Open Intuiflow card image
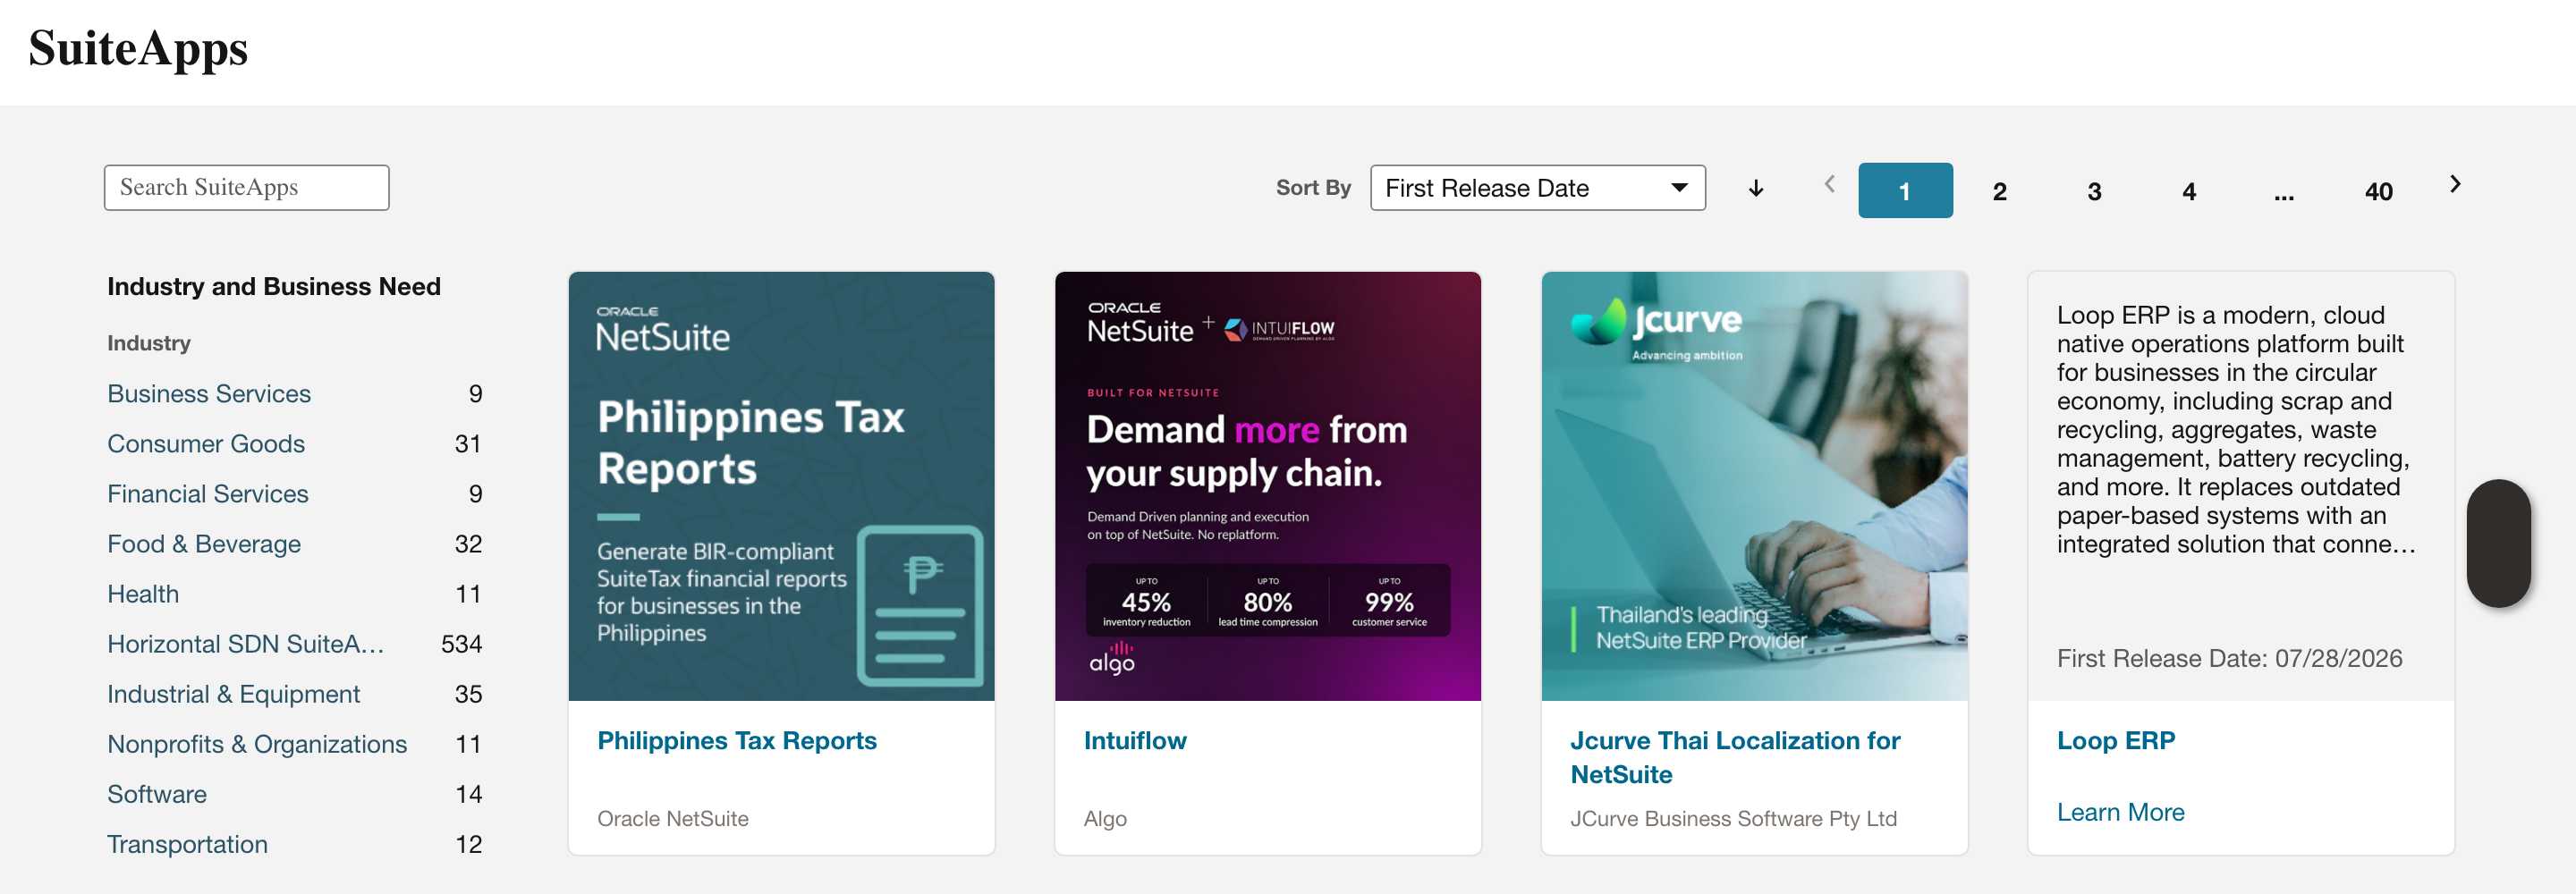The image size is (2576, 894). click(x=1267, y=486)
